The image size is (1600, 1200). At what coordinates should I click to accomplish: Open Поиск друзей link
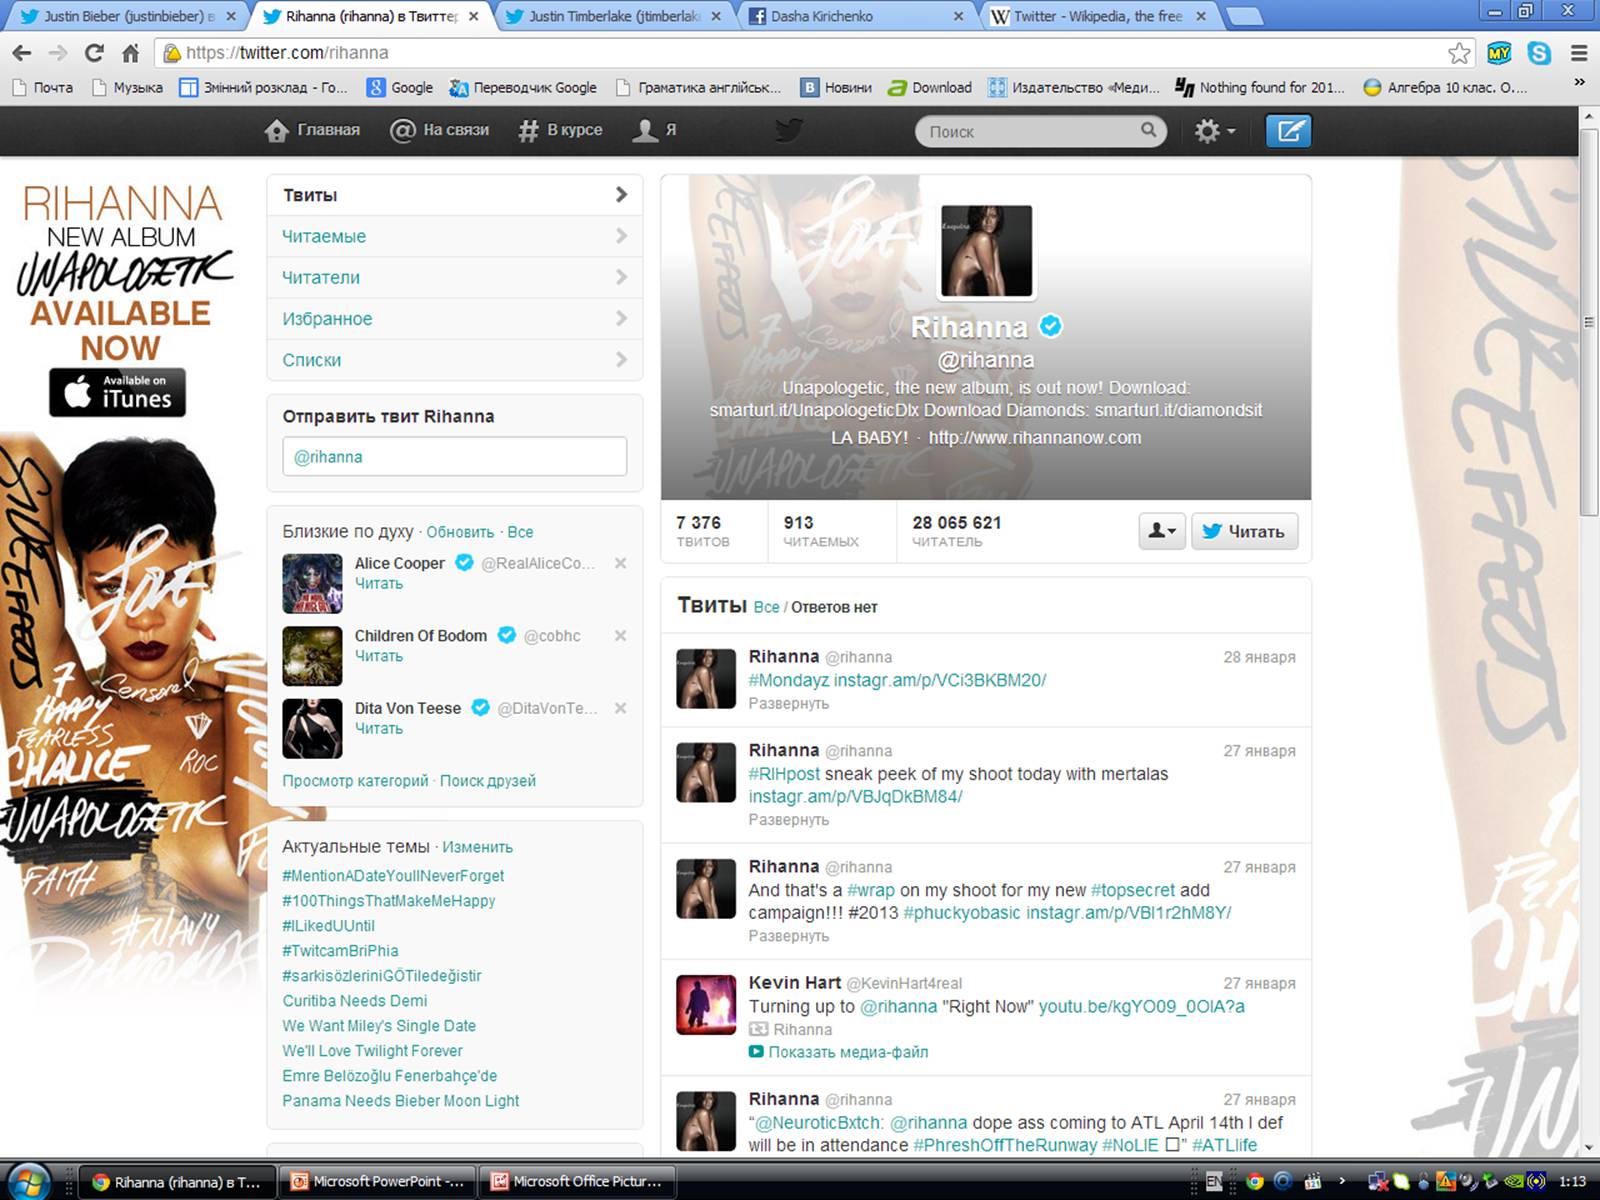click(488, 781)
